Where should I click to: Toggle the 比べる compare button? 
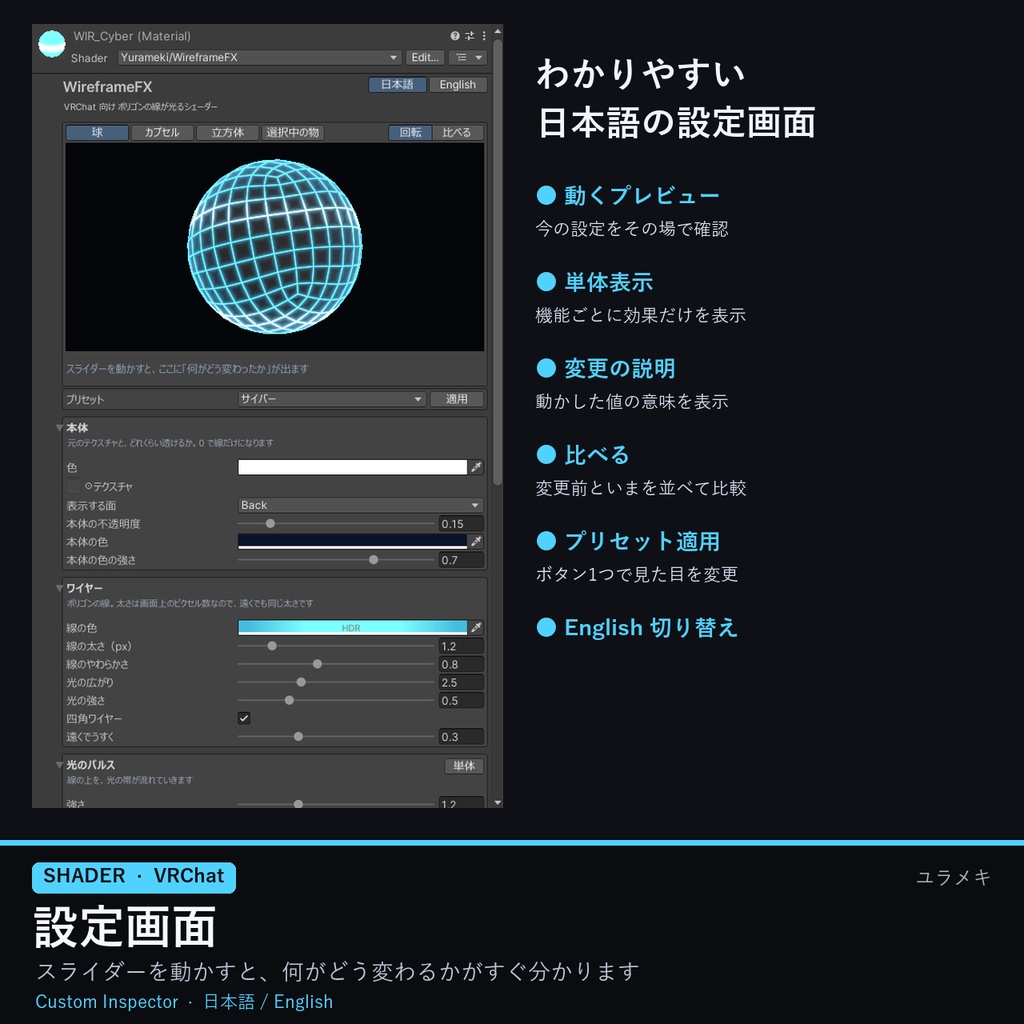tap(457, 133)
